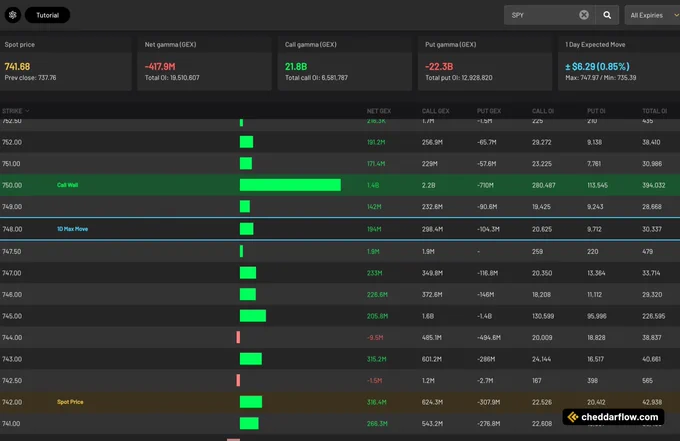The height and width of the screenshot is (441, 680).
Task: Sort by NET GEX column header
Action: tap(379, 111)
